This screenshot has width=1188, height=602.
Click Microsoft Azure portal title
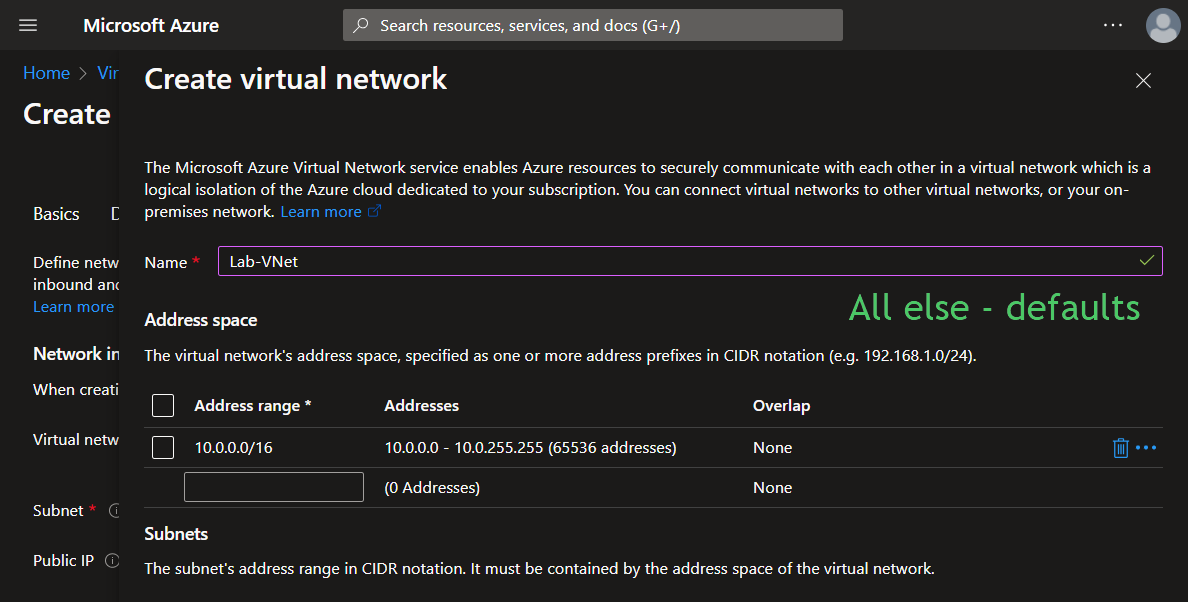coord(151,26)
